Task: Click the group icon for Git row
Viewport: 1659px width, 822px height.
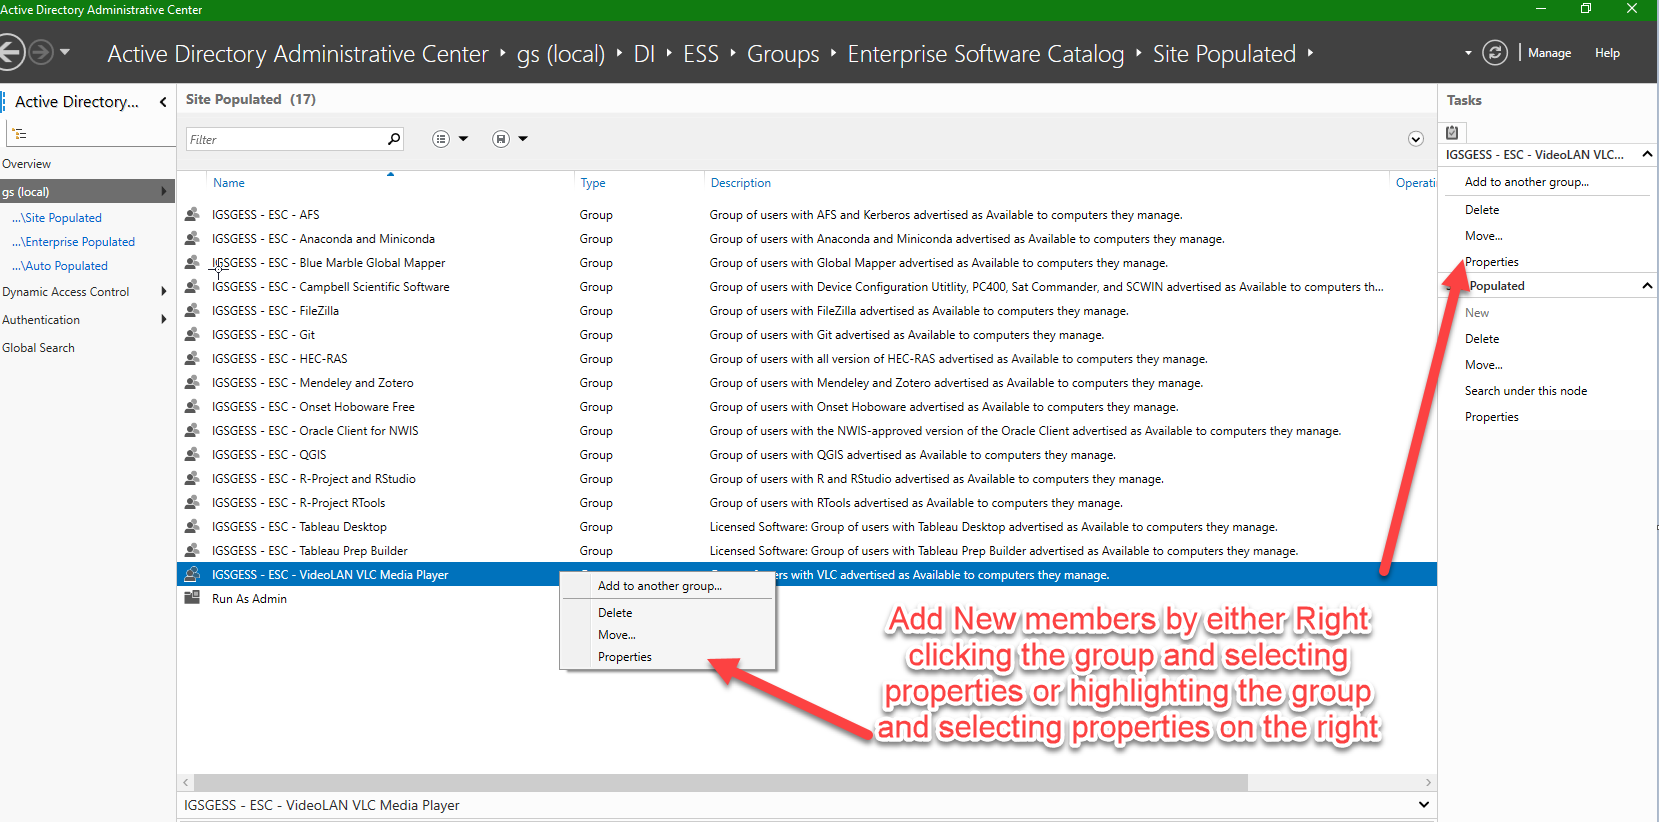Action: (x=192, y=334)
